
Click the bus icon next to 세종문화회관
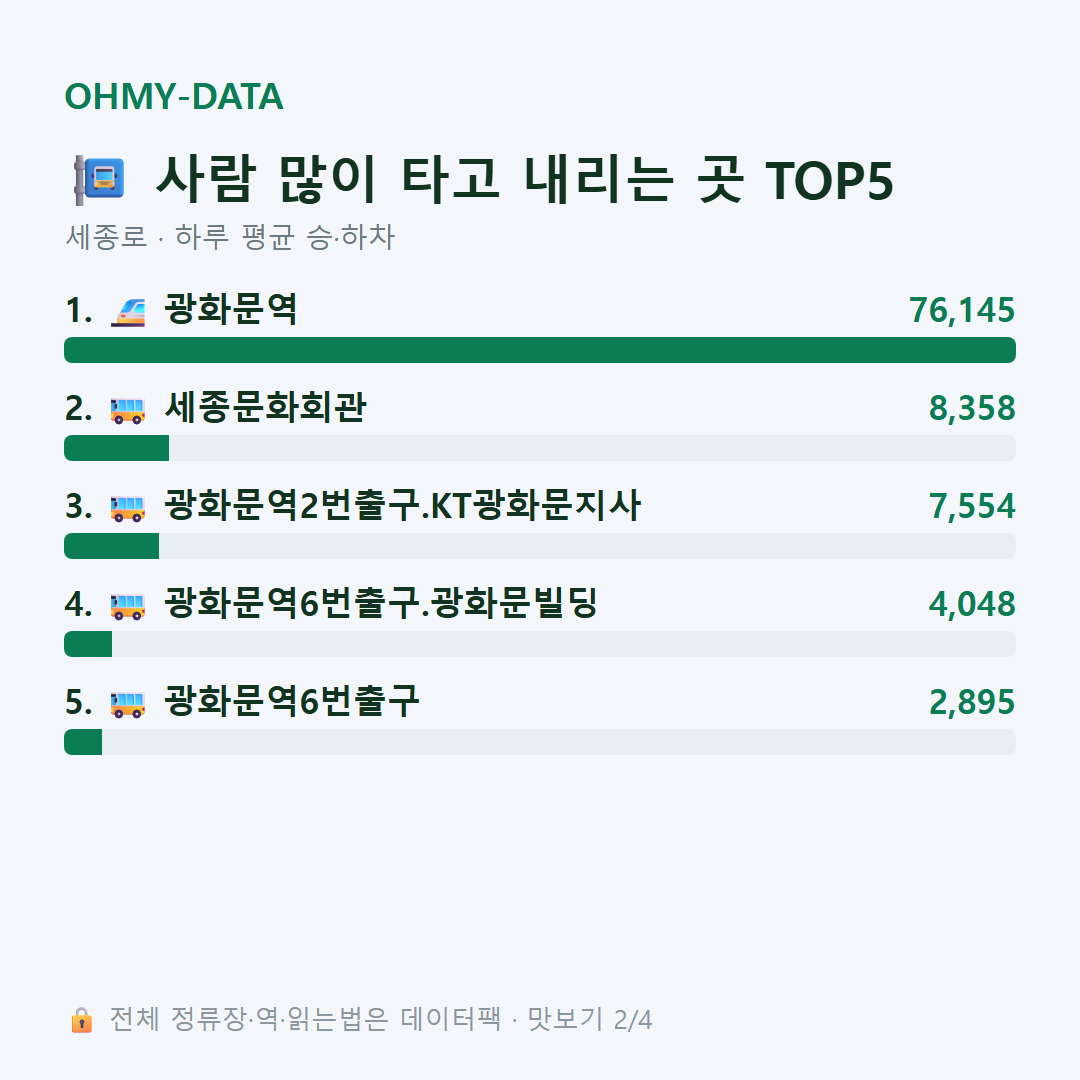[128, 410]
